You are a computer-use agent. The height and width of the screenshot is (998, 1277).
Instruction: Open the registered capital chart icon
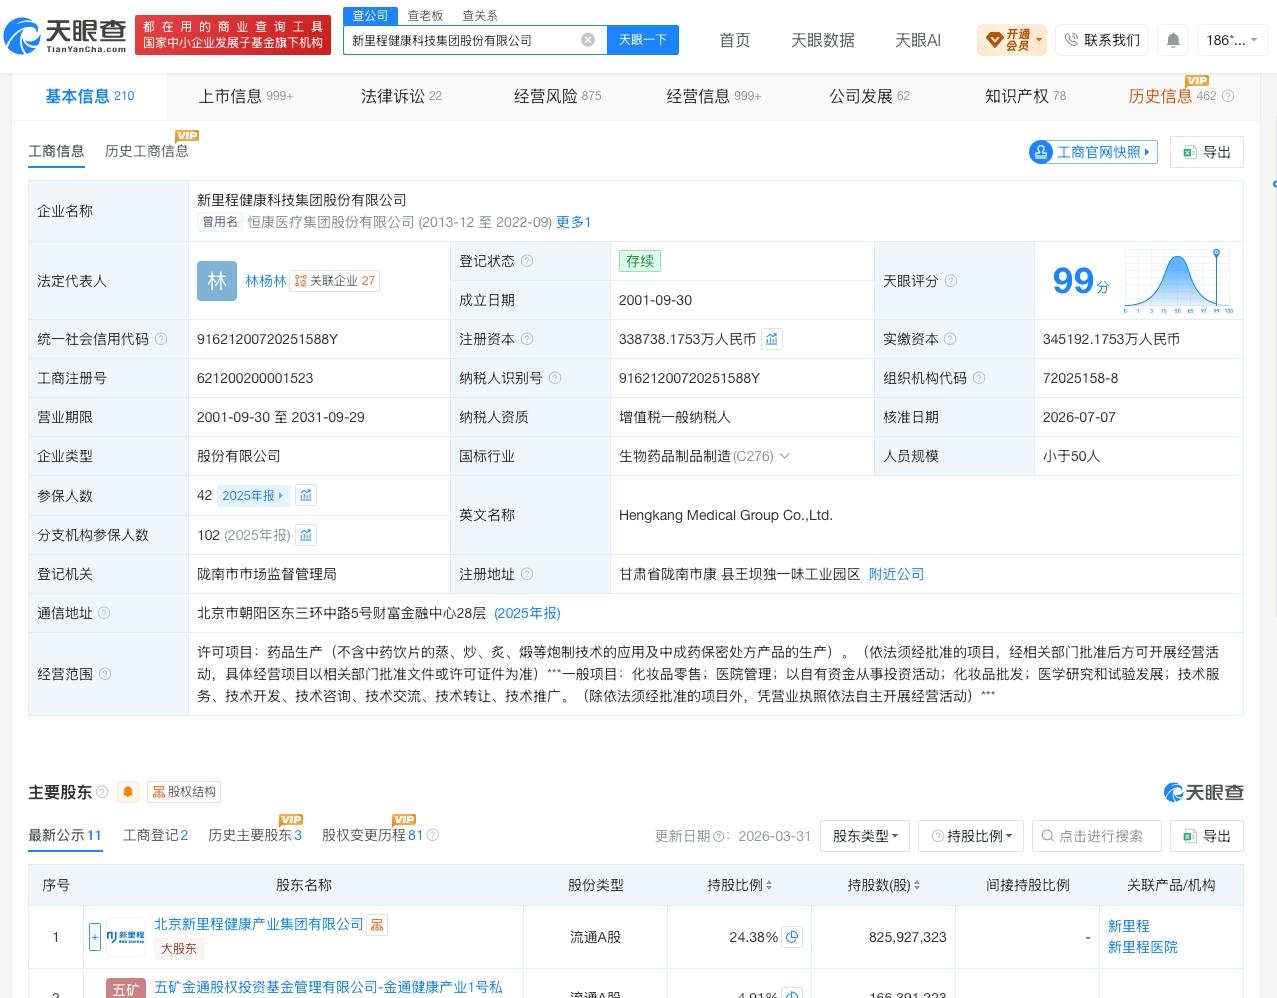click(772, 339)
